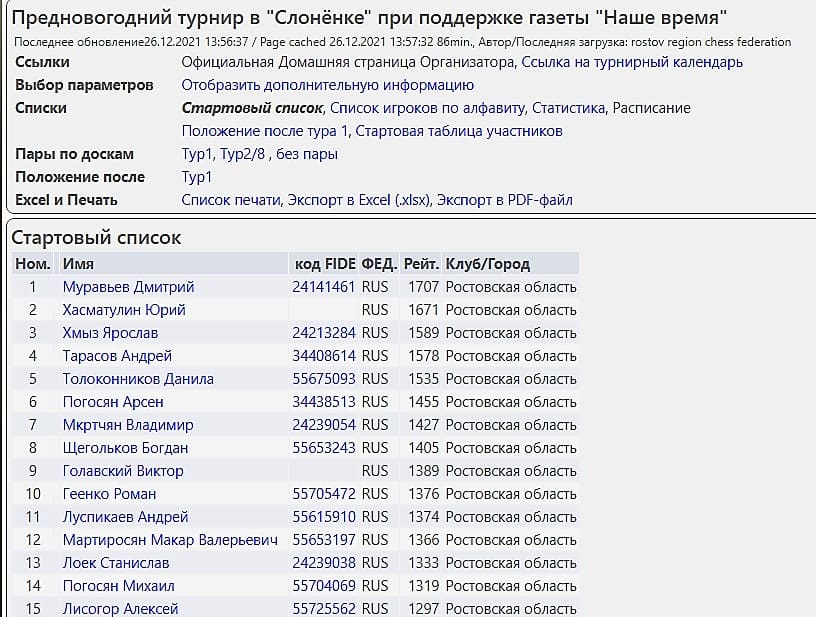Click 'Отобразить дополнительную информацию' link
This screenshot has height=617, width=816.
(x=327, y=85)
